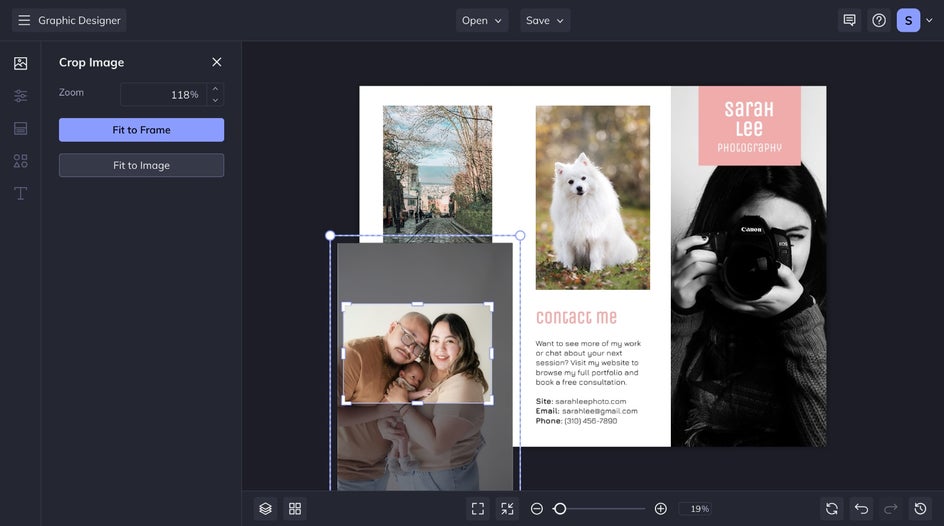The height and width of the screenshot is (526, 944).
Task: Click the top-right round image handle
Action: click(x=520, y=235)
